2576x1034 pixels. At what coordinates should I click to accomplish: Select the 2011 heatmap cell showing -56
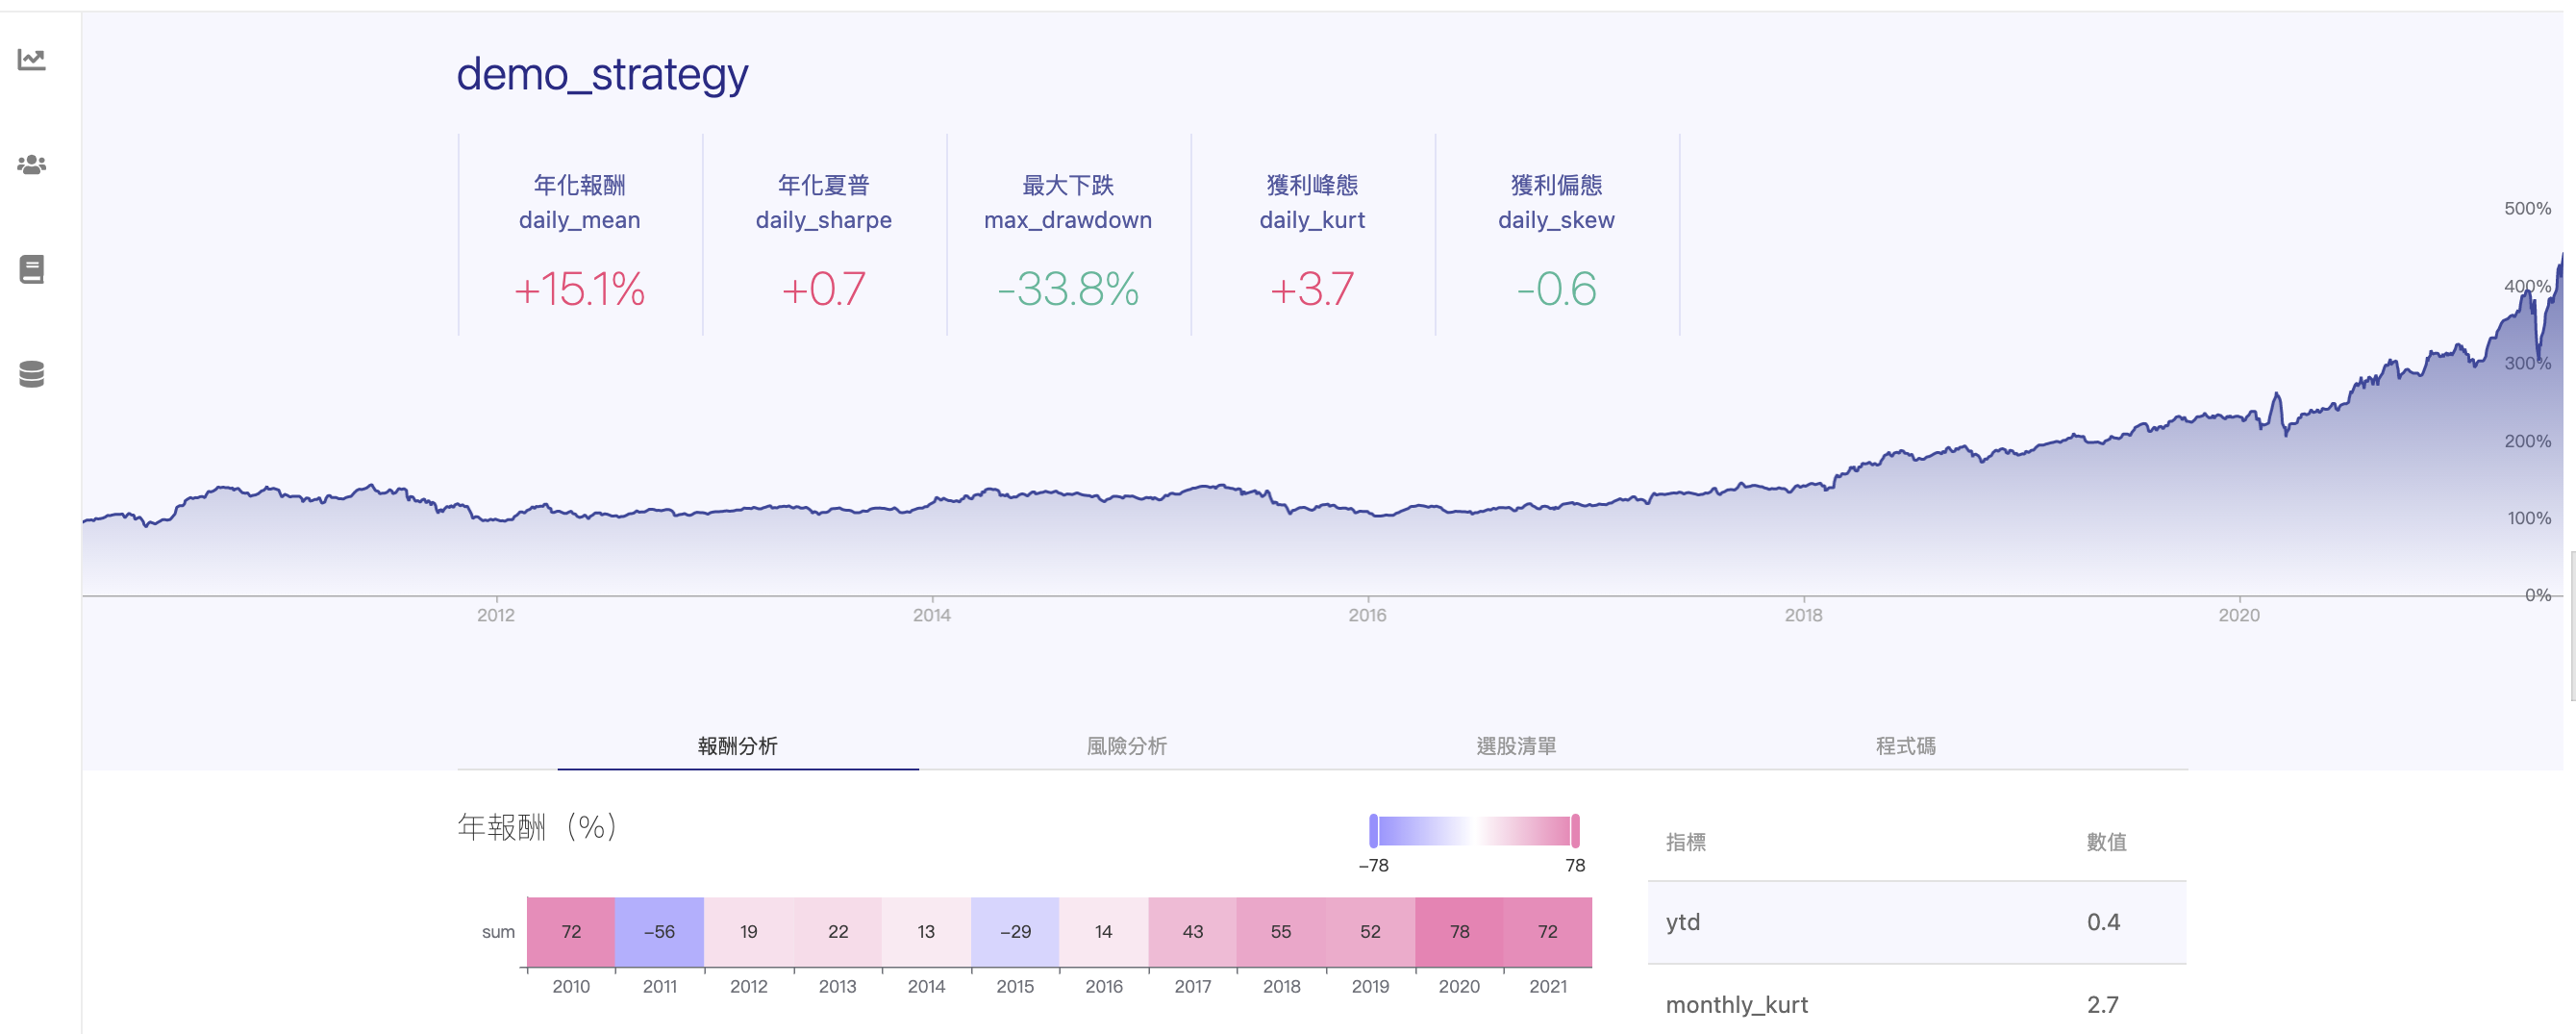coord(659,932)
